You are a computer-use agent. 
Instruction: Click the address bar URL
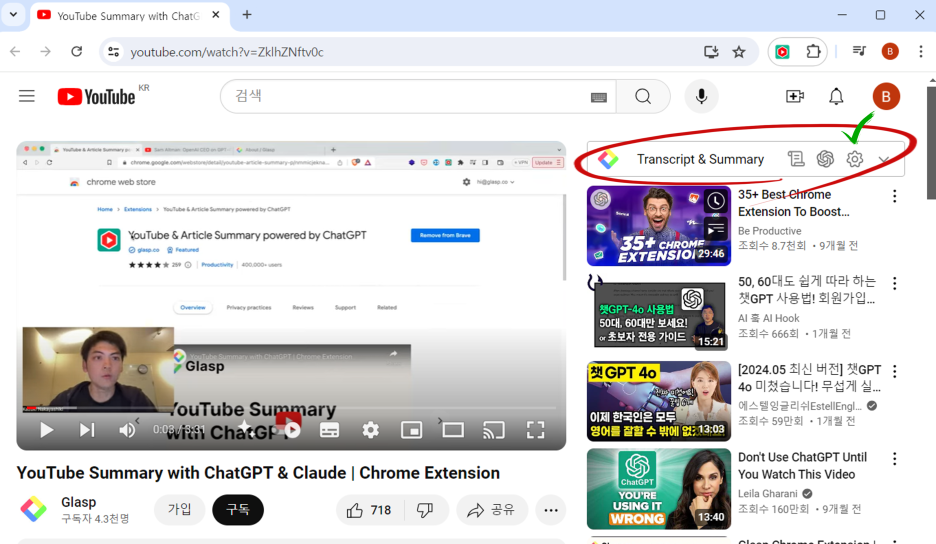pyautogui.click(x=227, y=52)
